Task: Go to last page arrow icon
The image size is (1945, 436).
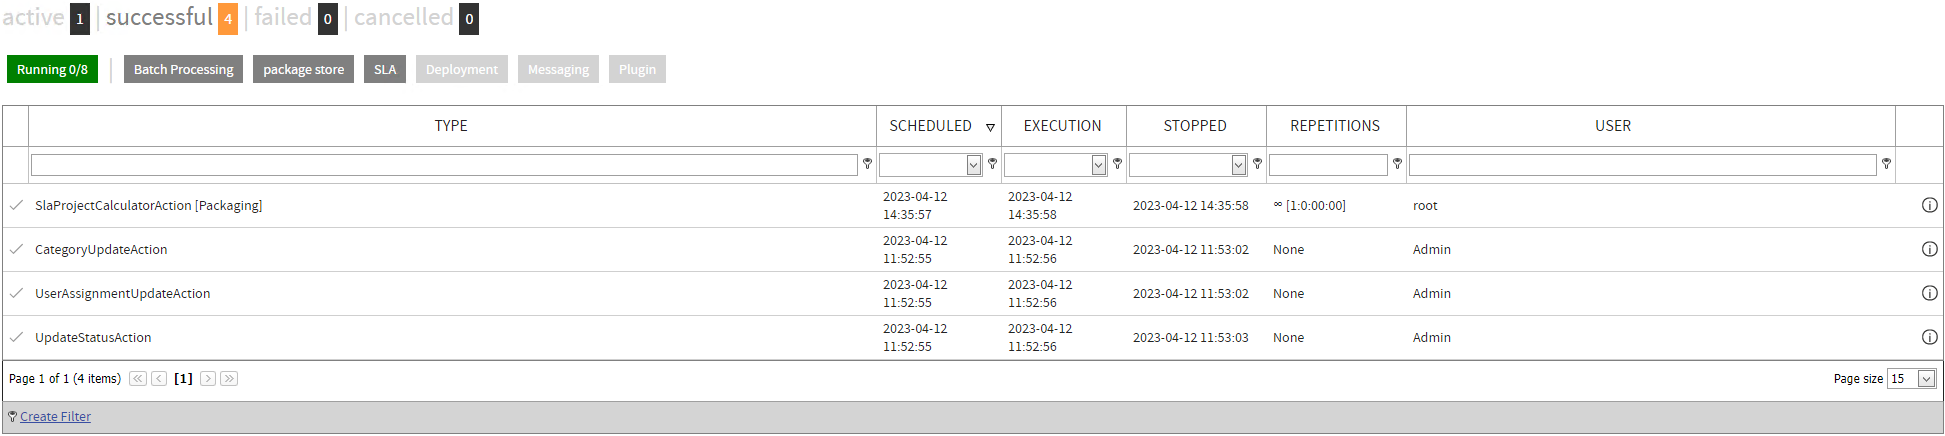Action: (229, 378)
